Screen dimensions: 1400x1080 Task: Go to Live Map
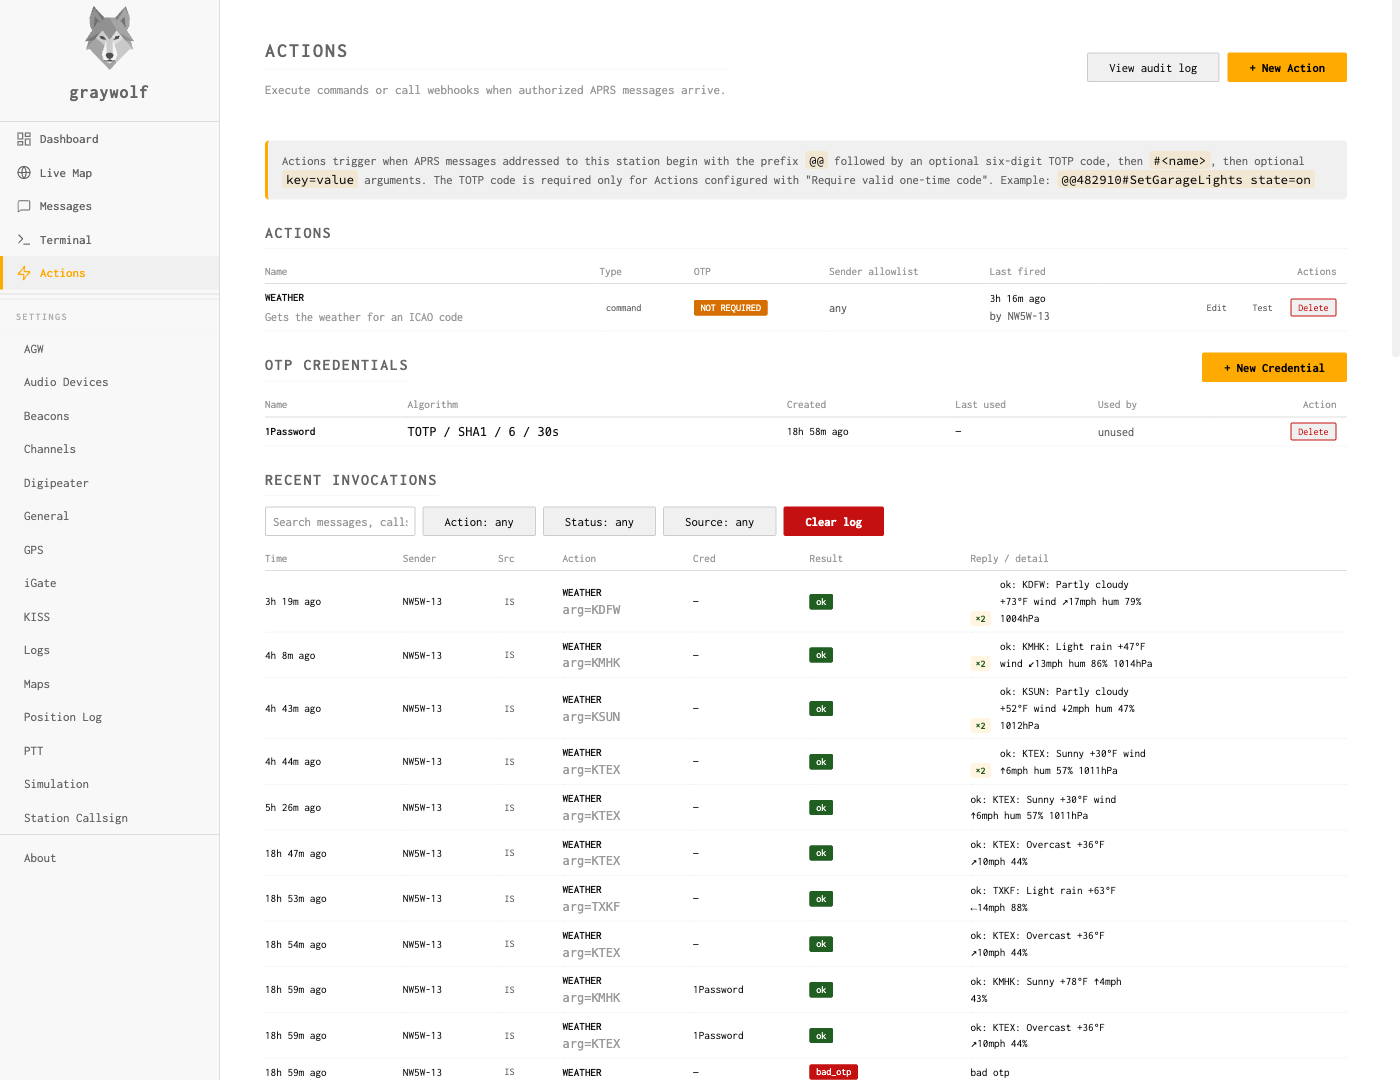point(109,173)
